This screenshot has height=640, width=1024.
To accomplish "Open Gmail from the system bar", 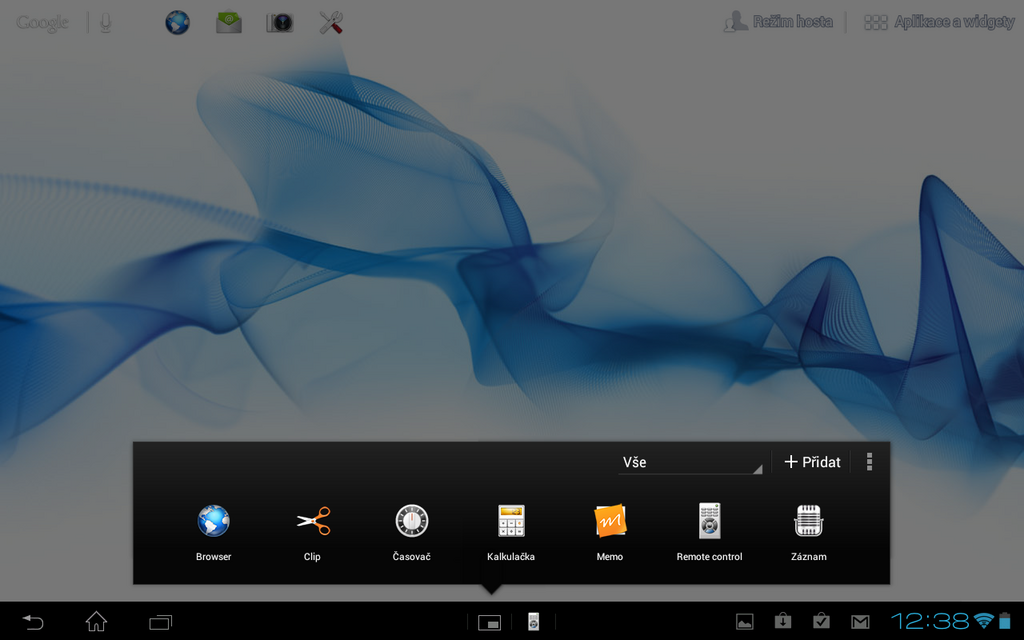I will pos(862,621).
